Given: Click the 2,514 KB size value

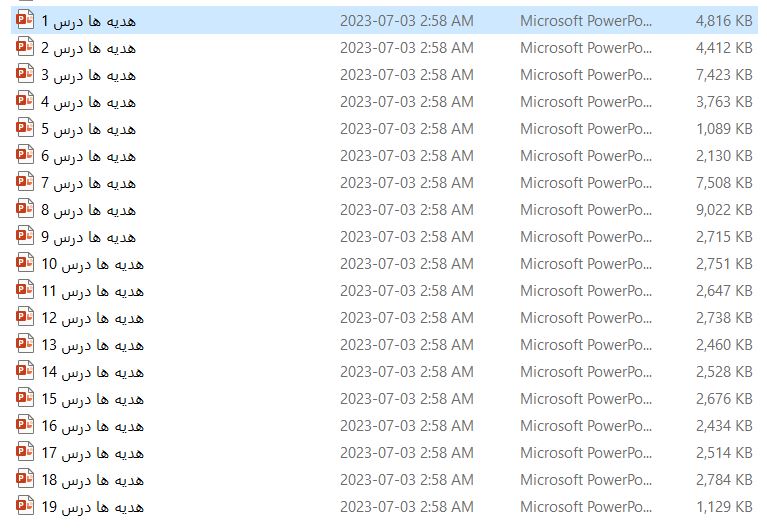Looking at the screenshot, I should pos(724,453).
